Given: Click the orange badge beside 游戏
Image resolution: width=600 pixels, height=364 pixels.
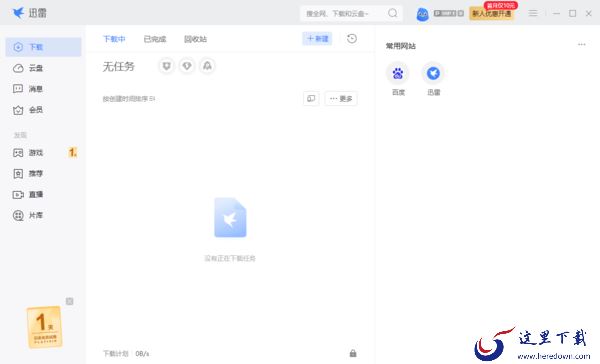Looking at the screenshot, I should (x=73, y=153).
